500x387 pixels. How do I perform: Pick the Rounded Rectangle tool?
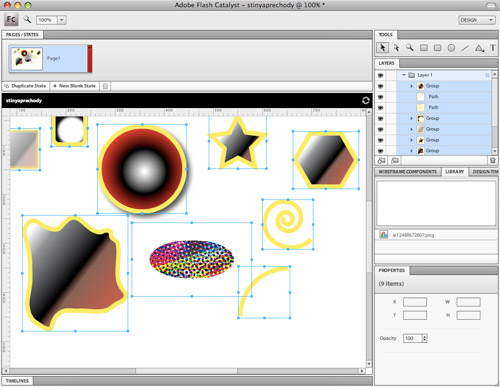(437, 48)
